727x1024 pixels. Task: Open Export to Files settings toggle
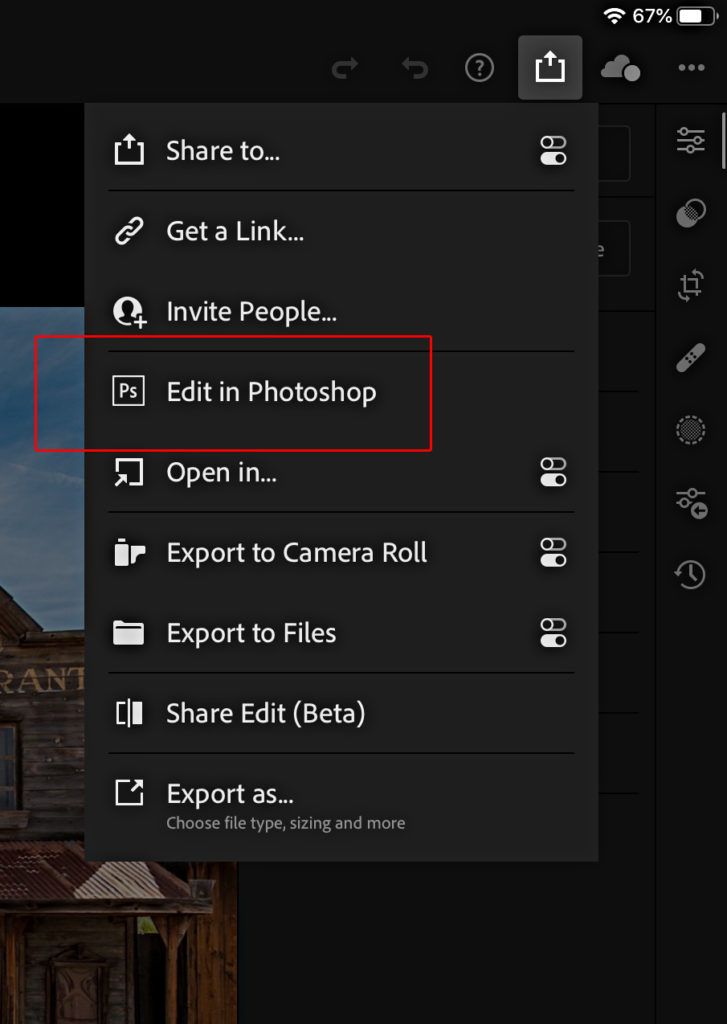(553, 633)
